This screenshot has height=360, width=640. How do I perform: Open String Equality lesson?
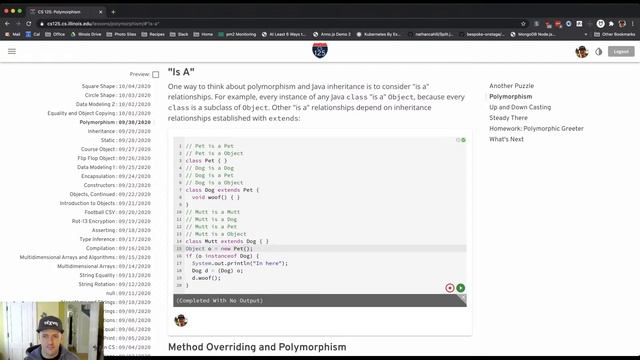115,275
